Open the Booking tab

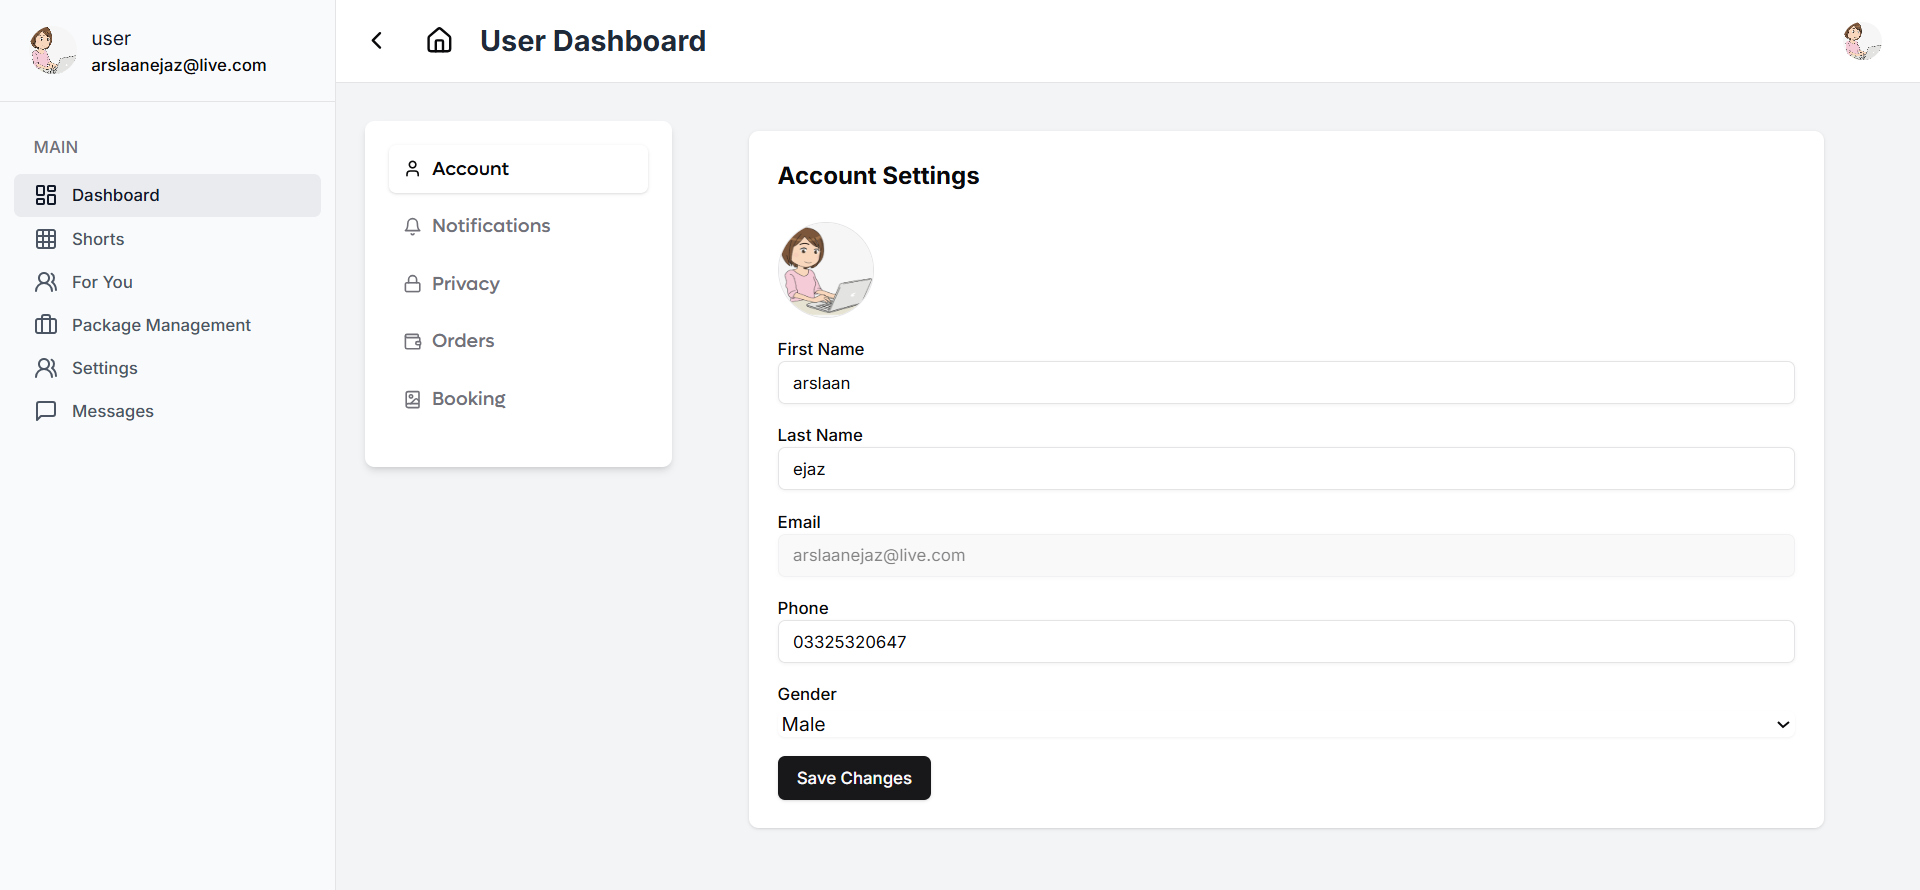click(x=468, y=399)
